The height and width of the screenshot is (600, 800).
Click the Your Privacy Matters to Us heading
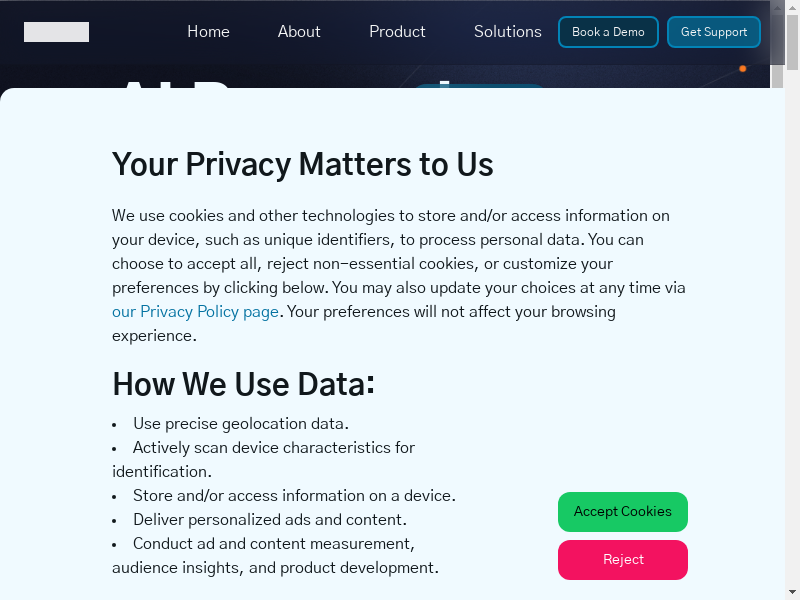[302, 164]
